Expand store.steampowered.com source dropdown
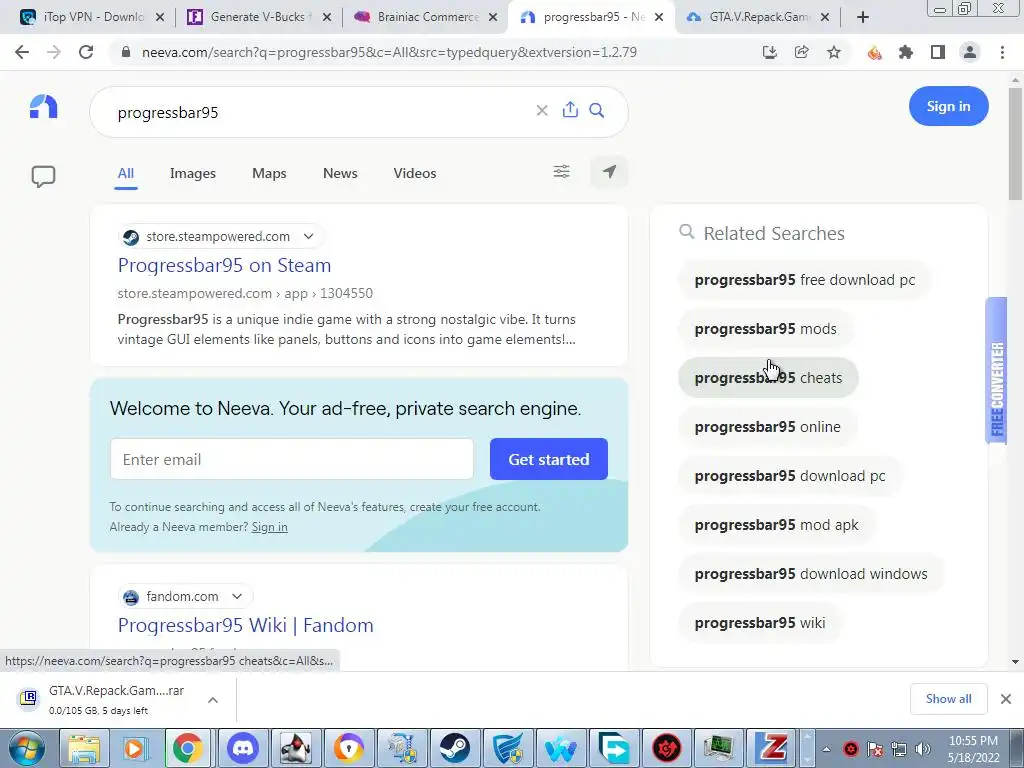The width and height of the screenshot is (1024, 768). 308,236
